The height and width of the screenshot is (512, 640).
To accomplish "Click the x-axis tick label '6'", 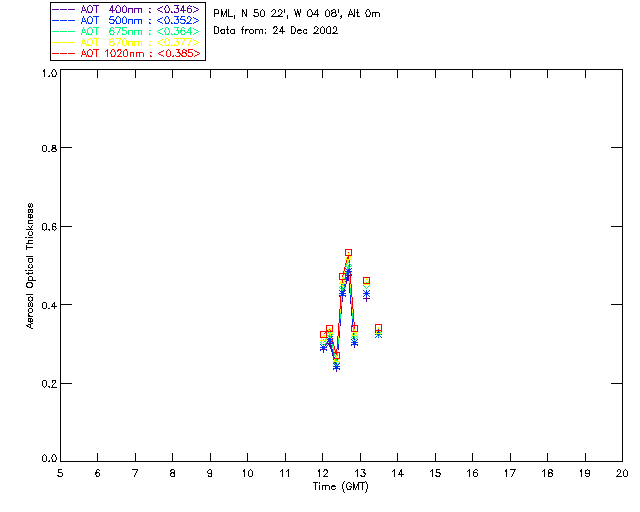I will [x=98, y=473].
